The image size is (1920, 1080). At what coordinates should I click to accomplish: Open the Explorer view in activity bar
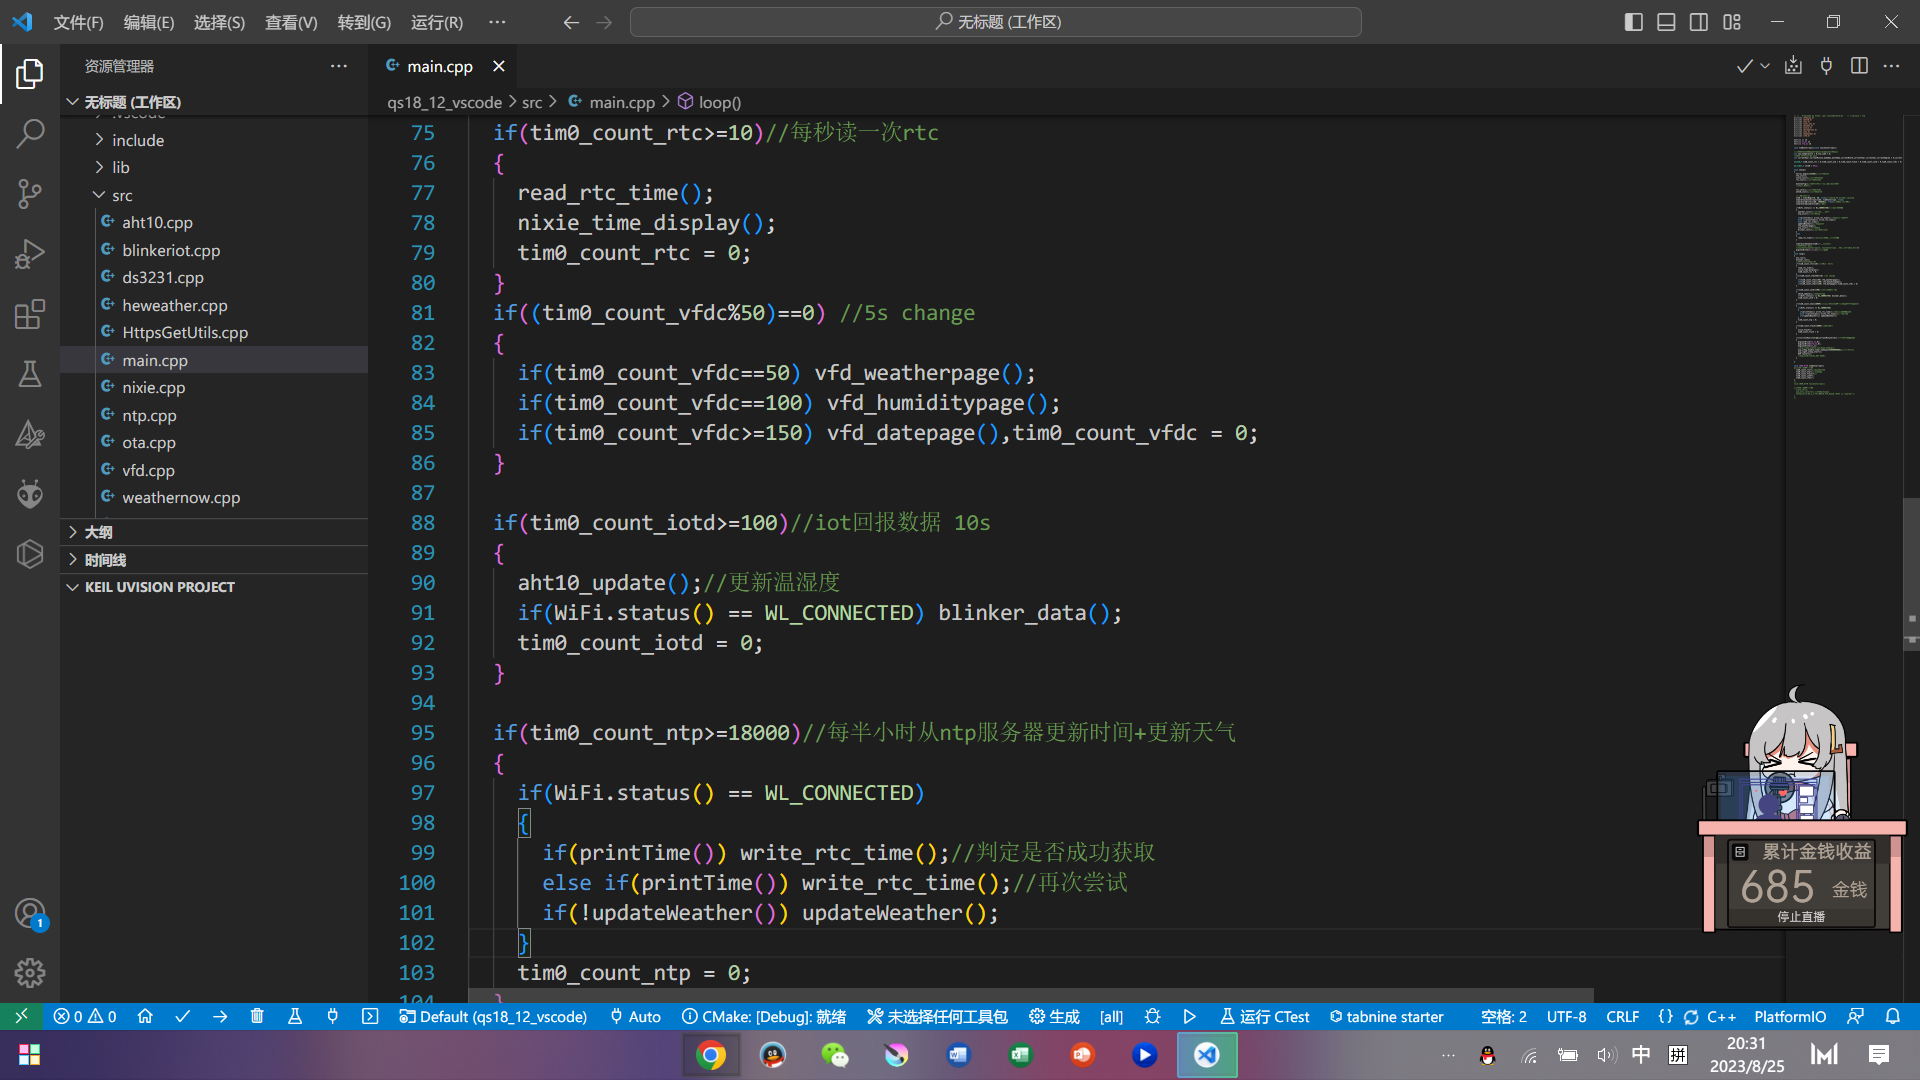point(30,73)
